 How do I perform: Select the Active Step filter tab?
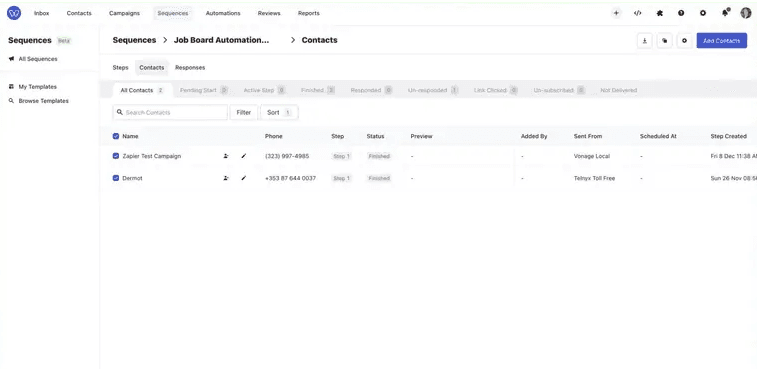[x=264, y=90]
